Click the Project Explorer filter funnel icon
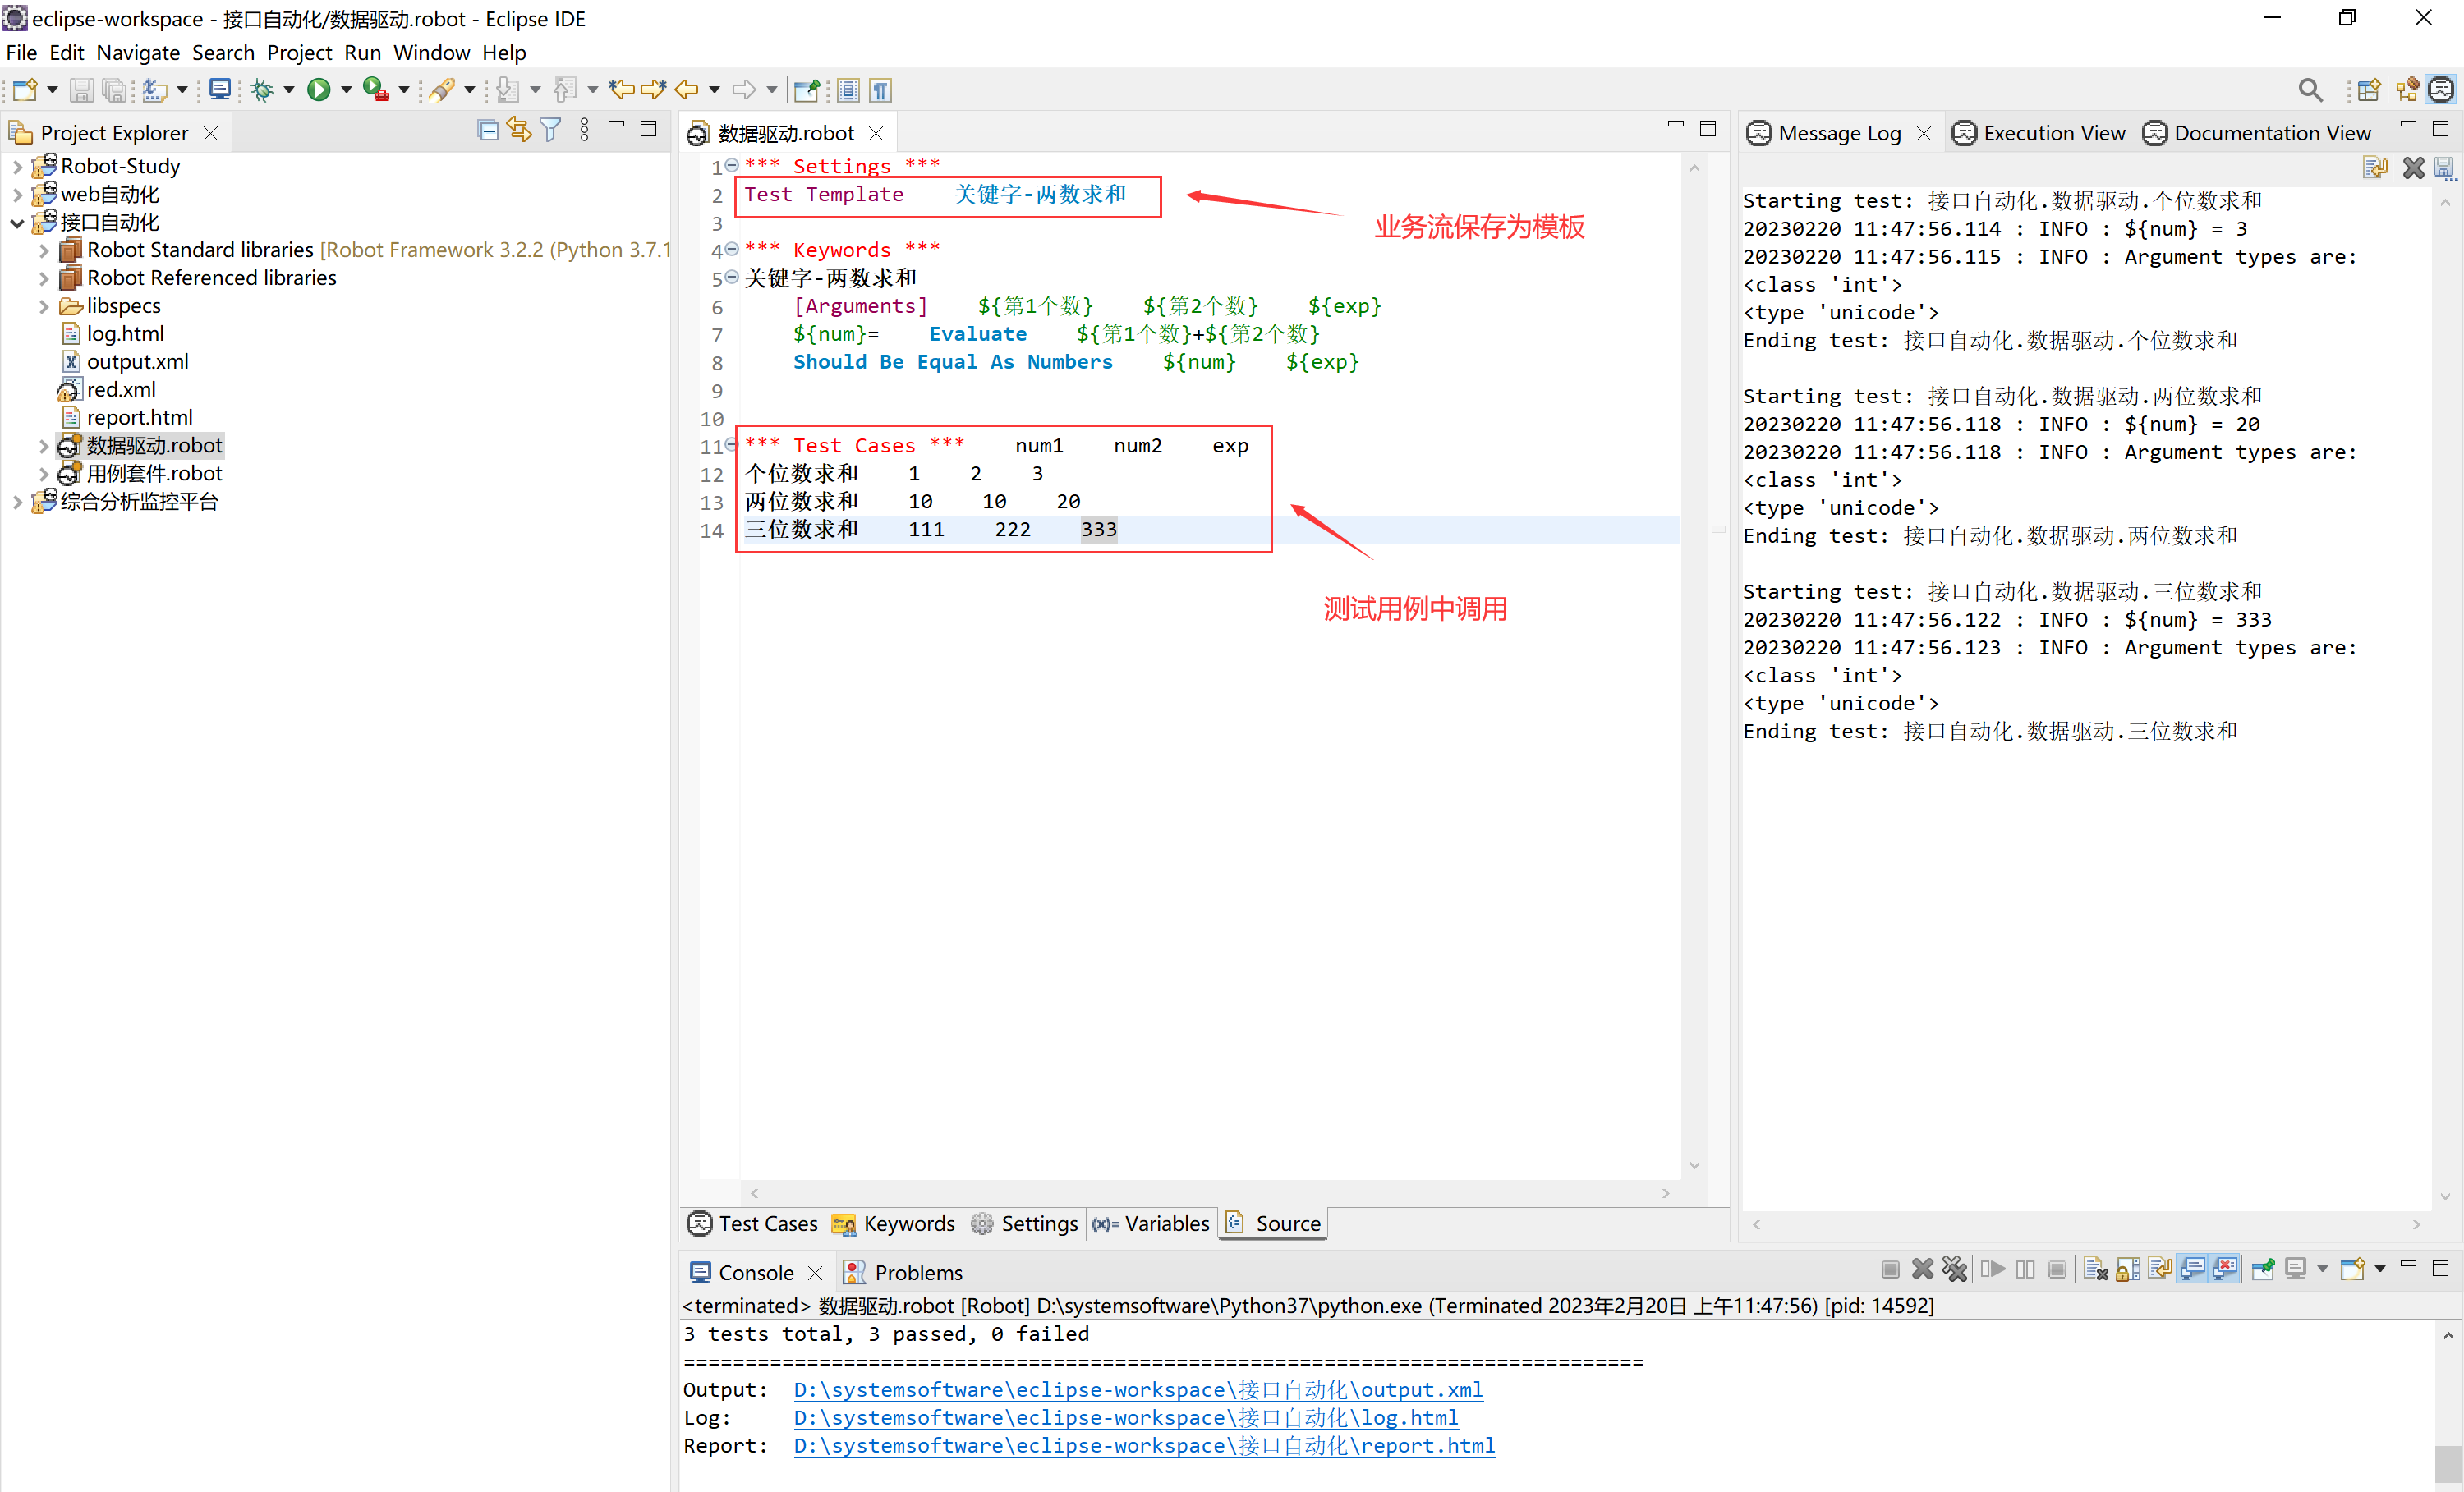 pyautogui.click(x=550, y=130)
